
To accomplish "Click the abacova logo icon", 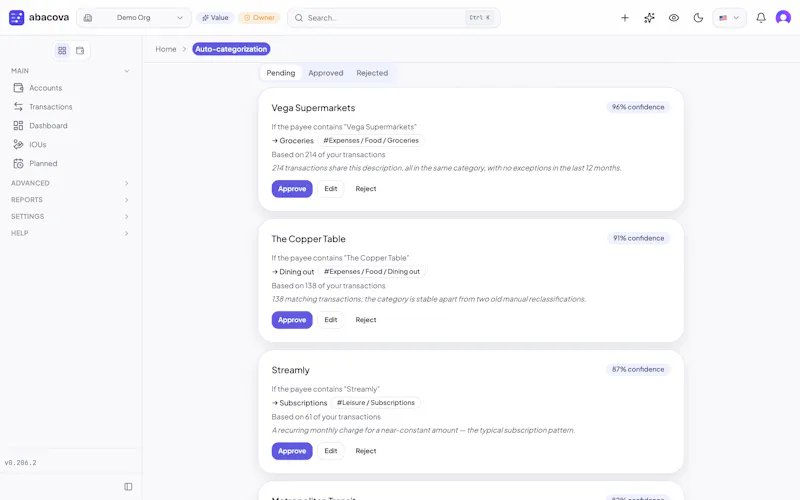I will coord(16,17).
